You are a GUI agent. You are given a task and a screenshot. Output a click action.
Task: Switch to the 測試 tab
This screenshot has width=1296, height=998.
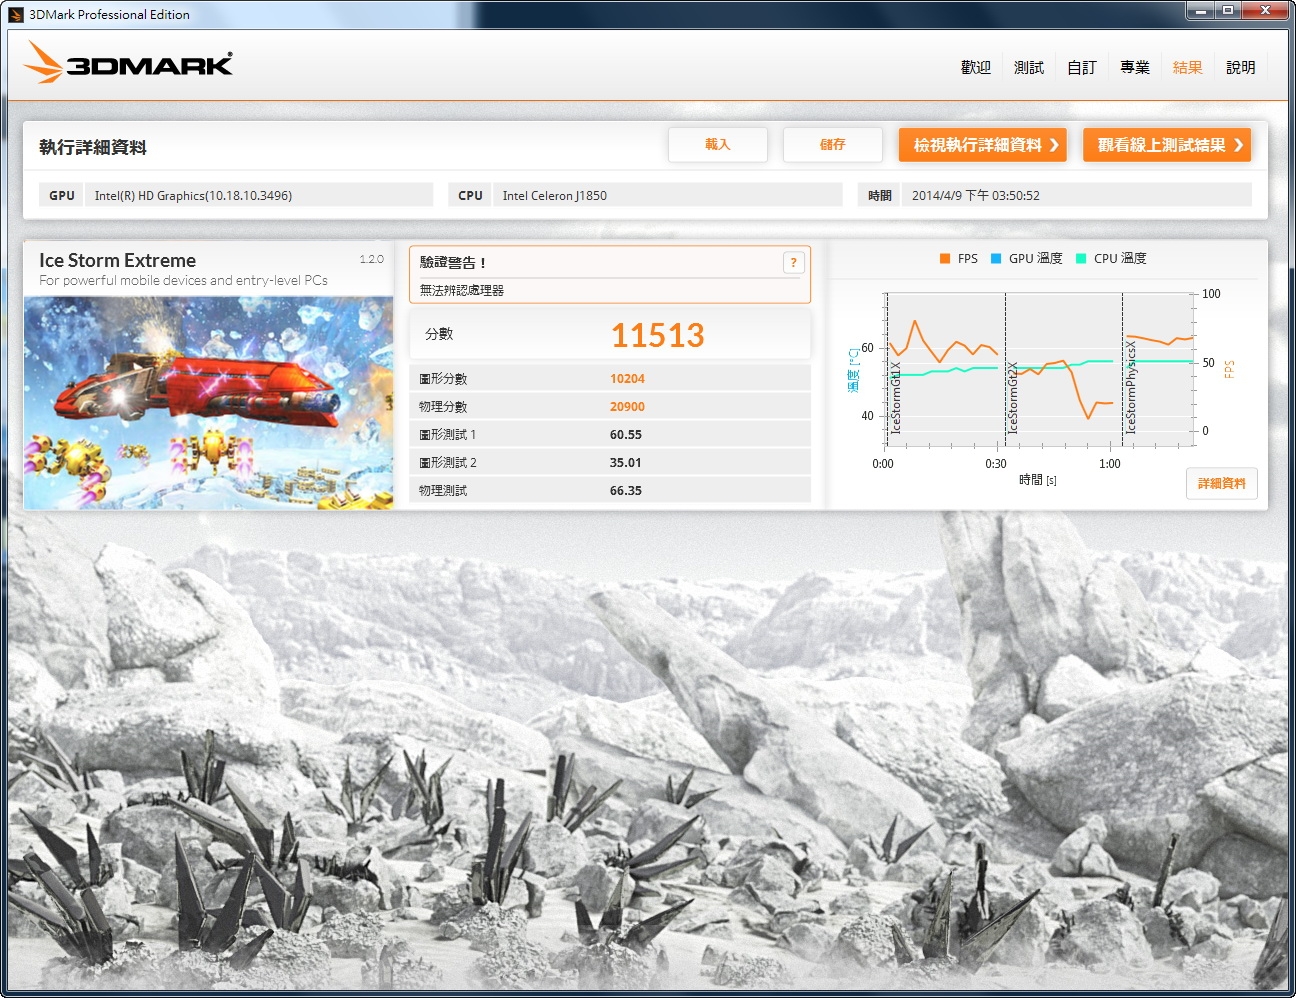click(1028, 67)
